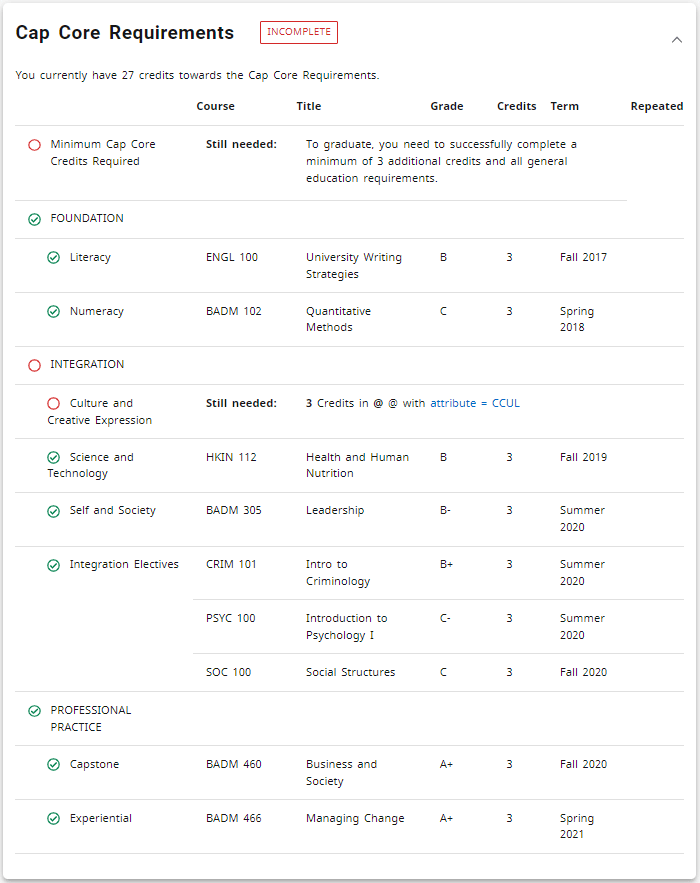Click the ENGL 100 course code
The height and width of the screenshot is (883, 700).
point(232,257)
